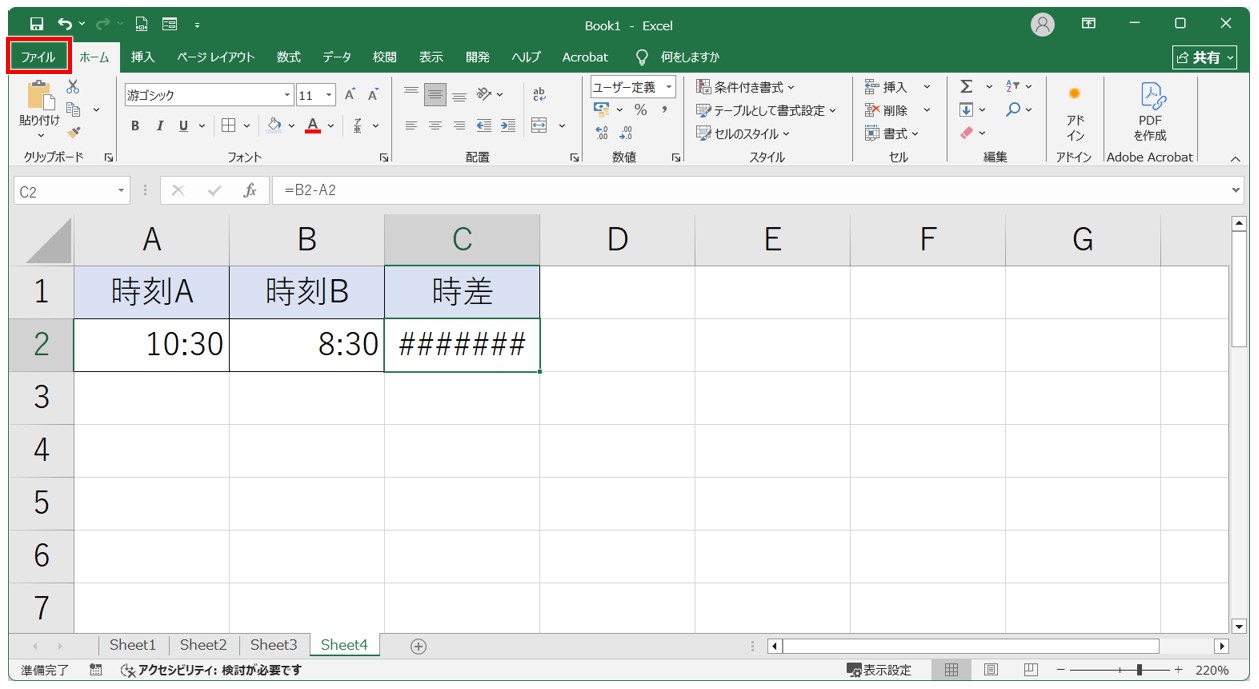Click the user account avatar icon
The width and height of the screenshot is (1259, 689).
1043,24
